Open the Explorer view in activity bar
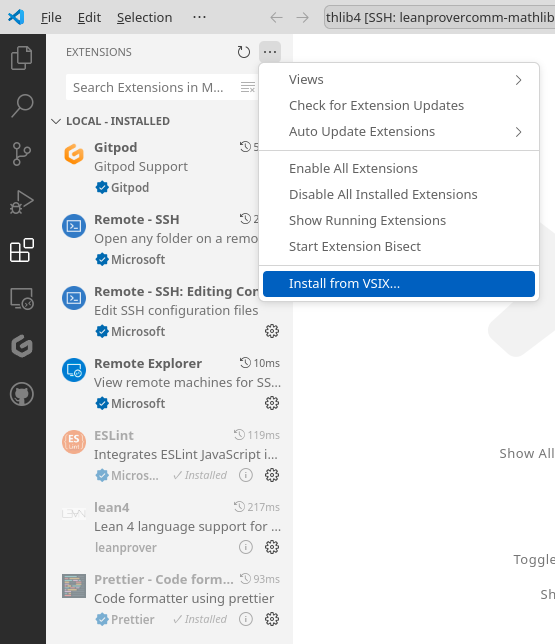This screenshot has width=555, height=644. pyautogui.click(x=22, y=58)
